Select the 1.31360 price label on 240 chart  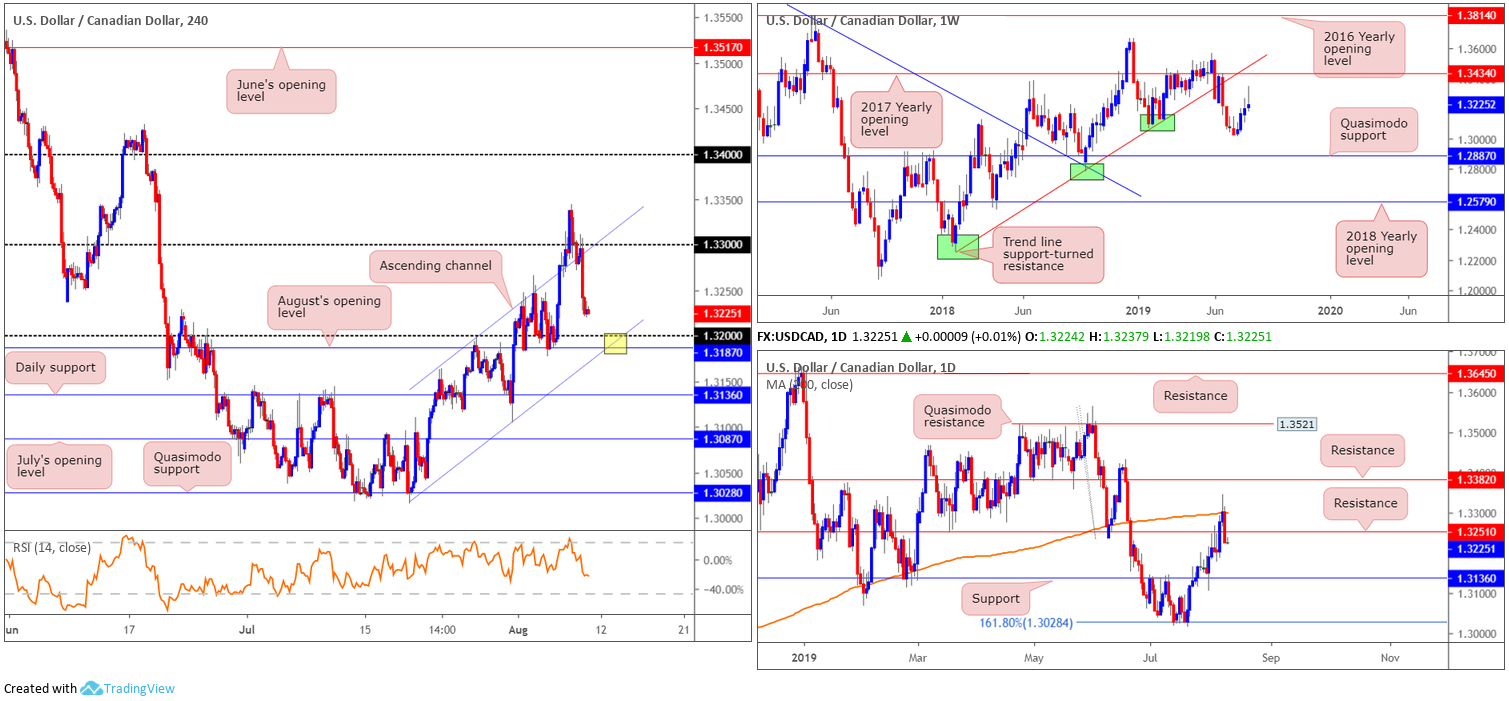tap(722, 394)
